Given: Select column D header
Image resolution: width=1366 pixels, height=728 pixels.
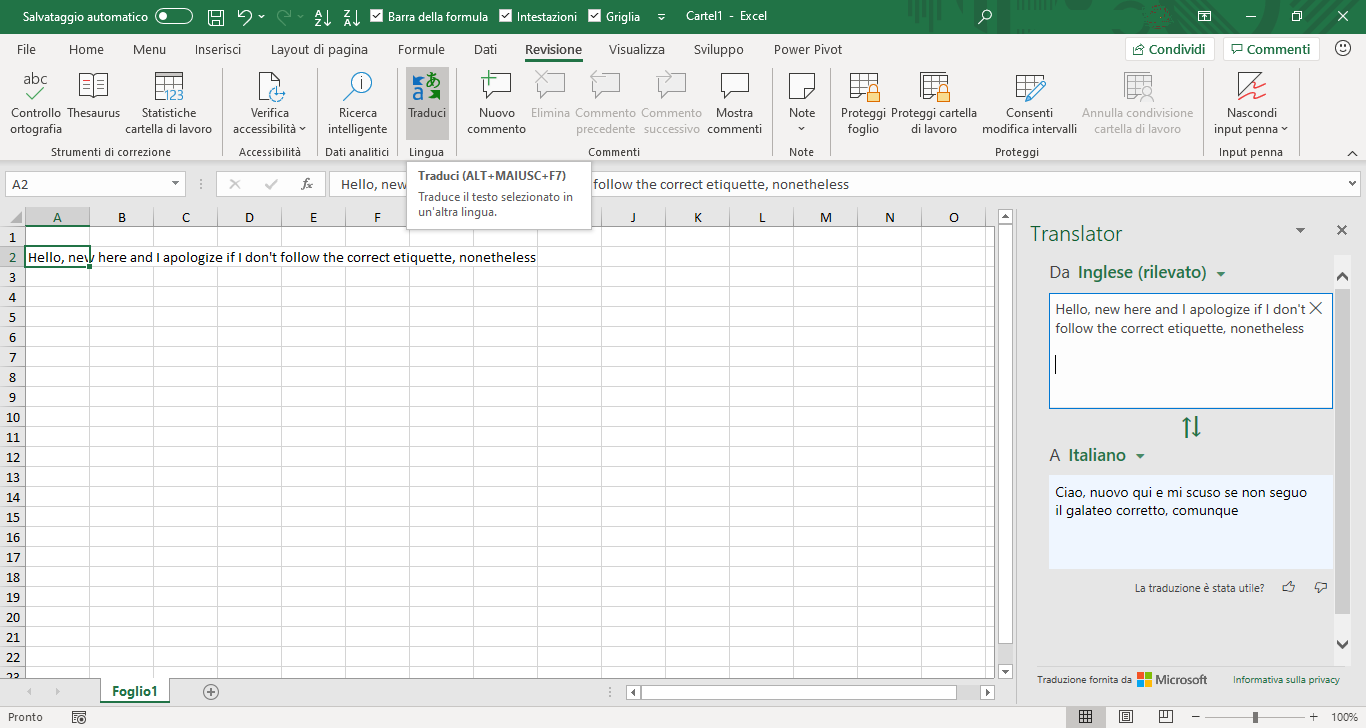Looking at the screenshot, I should pos(249,217).
